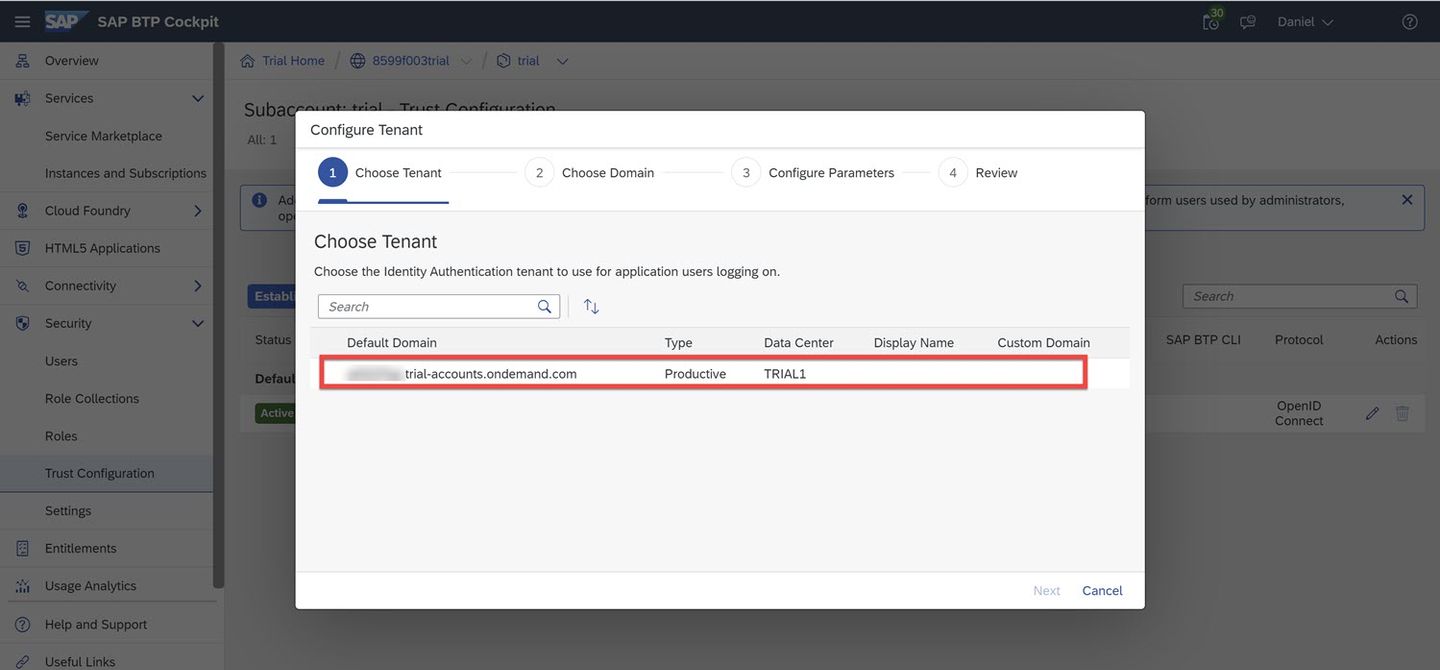Click the Help and Support icon
The width and height of the screenshot is (1440, 670).
pos(22,624)
